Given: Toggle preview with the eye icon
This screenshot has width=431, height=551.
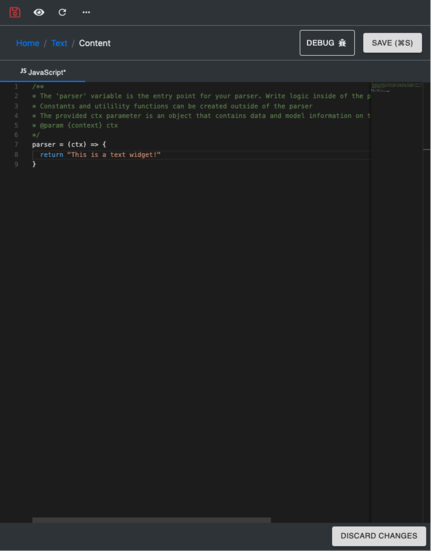Looking at the screenshot, I should click(x=39, y=12).
